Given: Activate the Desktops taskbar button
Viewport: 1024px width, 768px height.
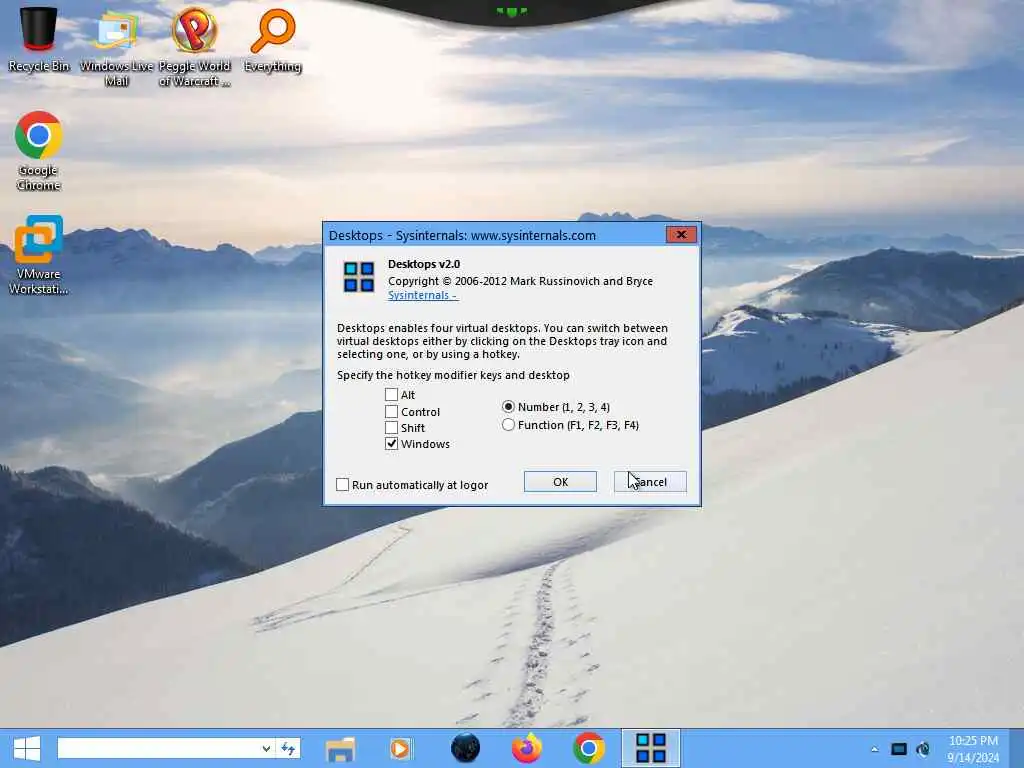Looking at the screenshot, I should click(650, 748).
